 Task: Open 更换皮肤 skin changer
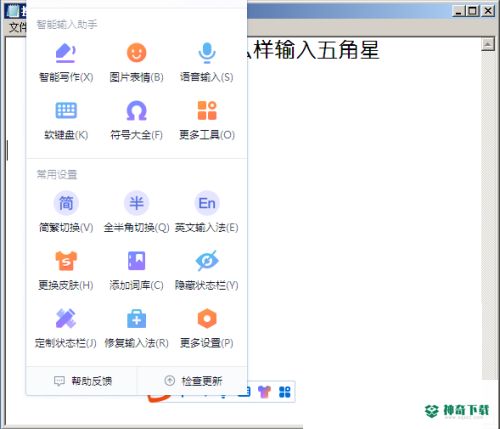coord(66,270)
